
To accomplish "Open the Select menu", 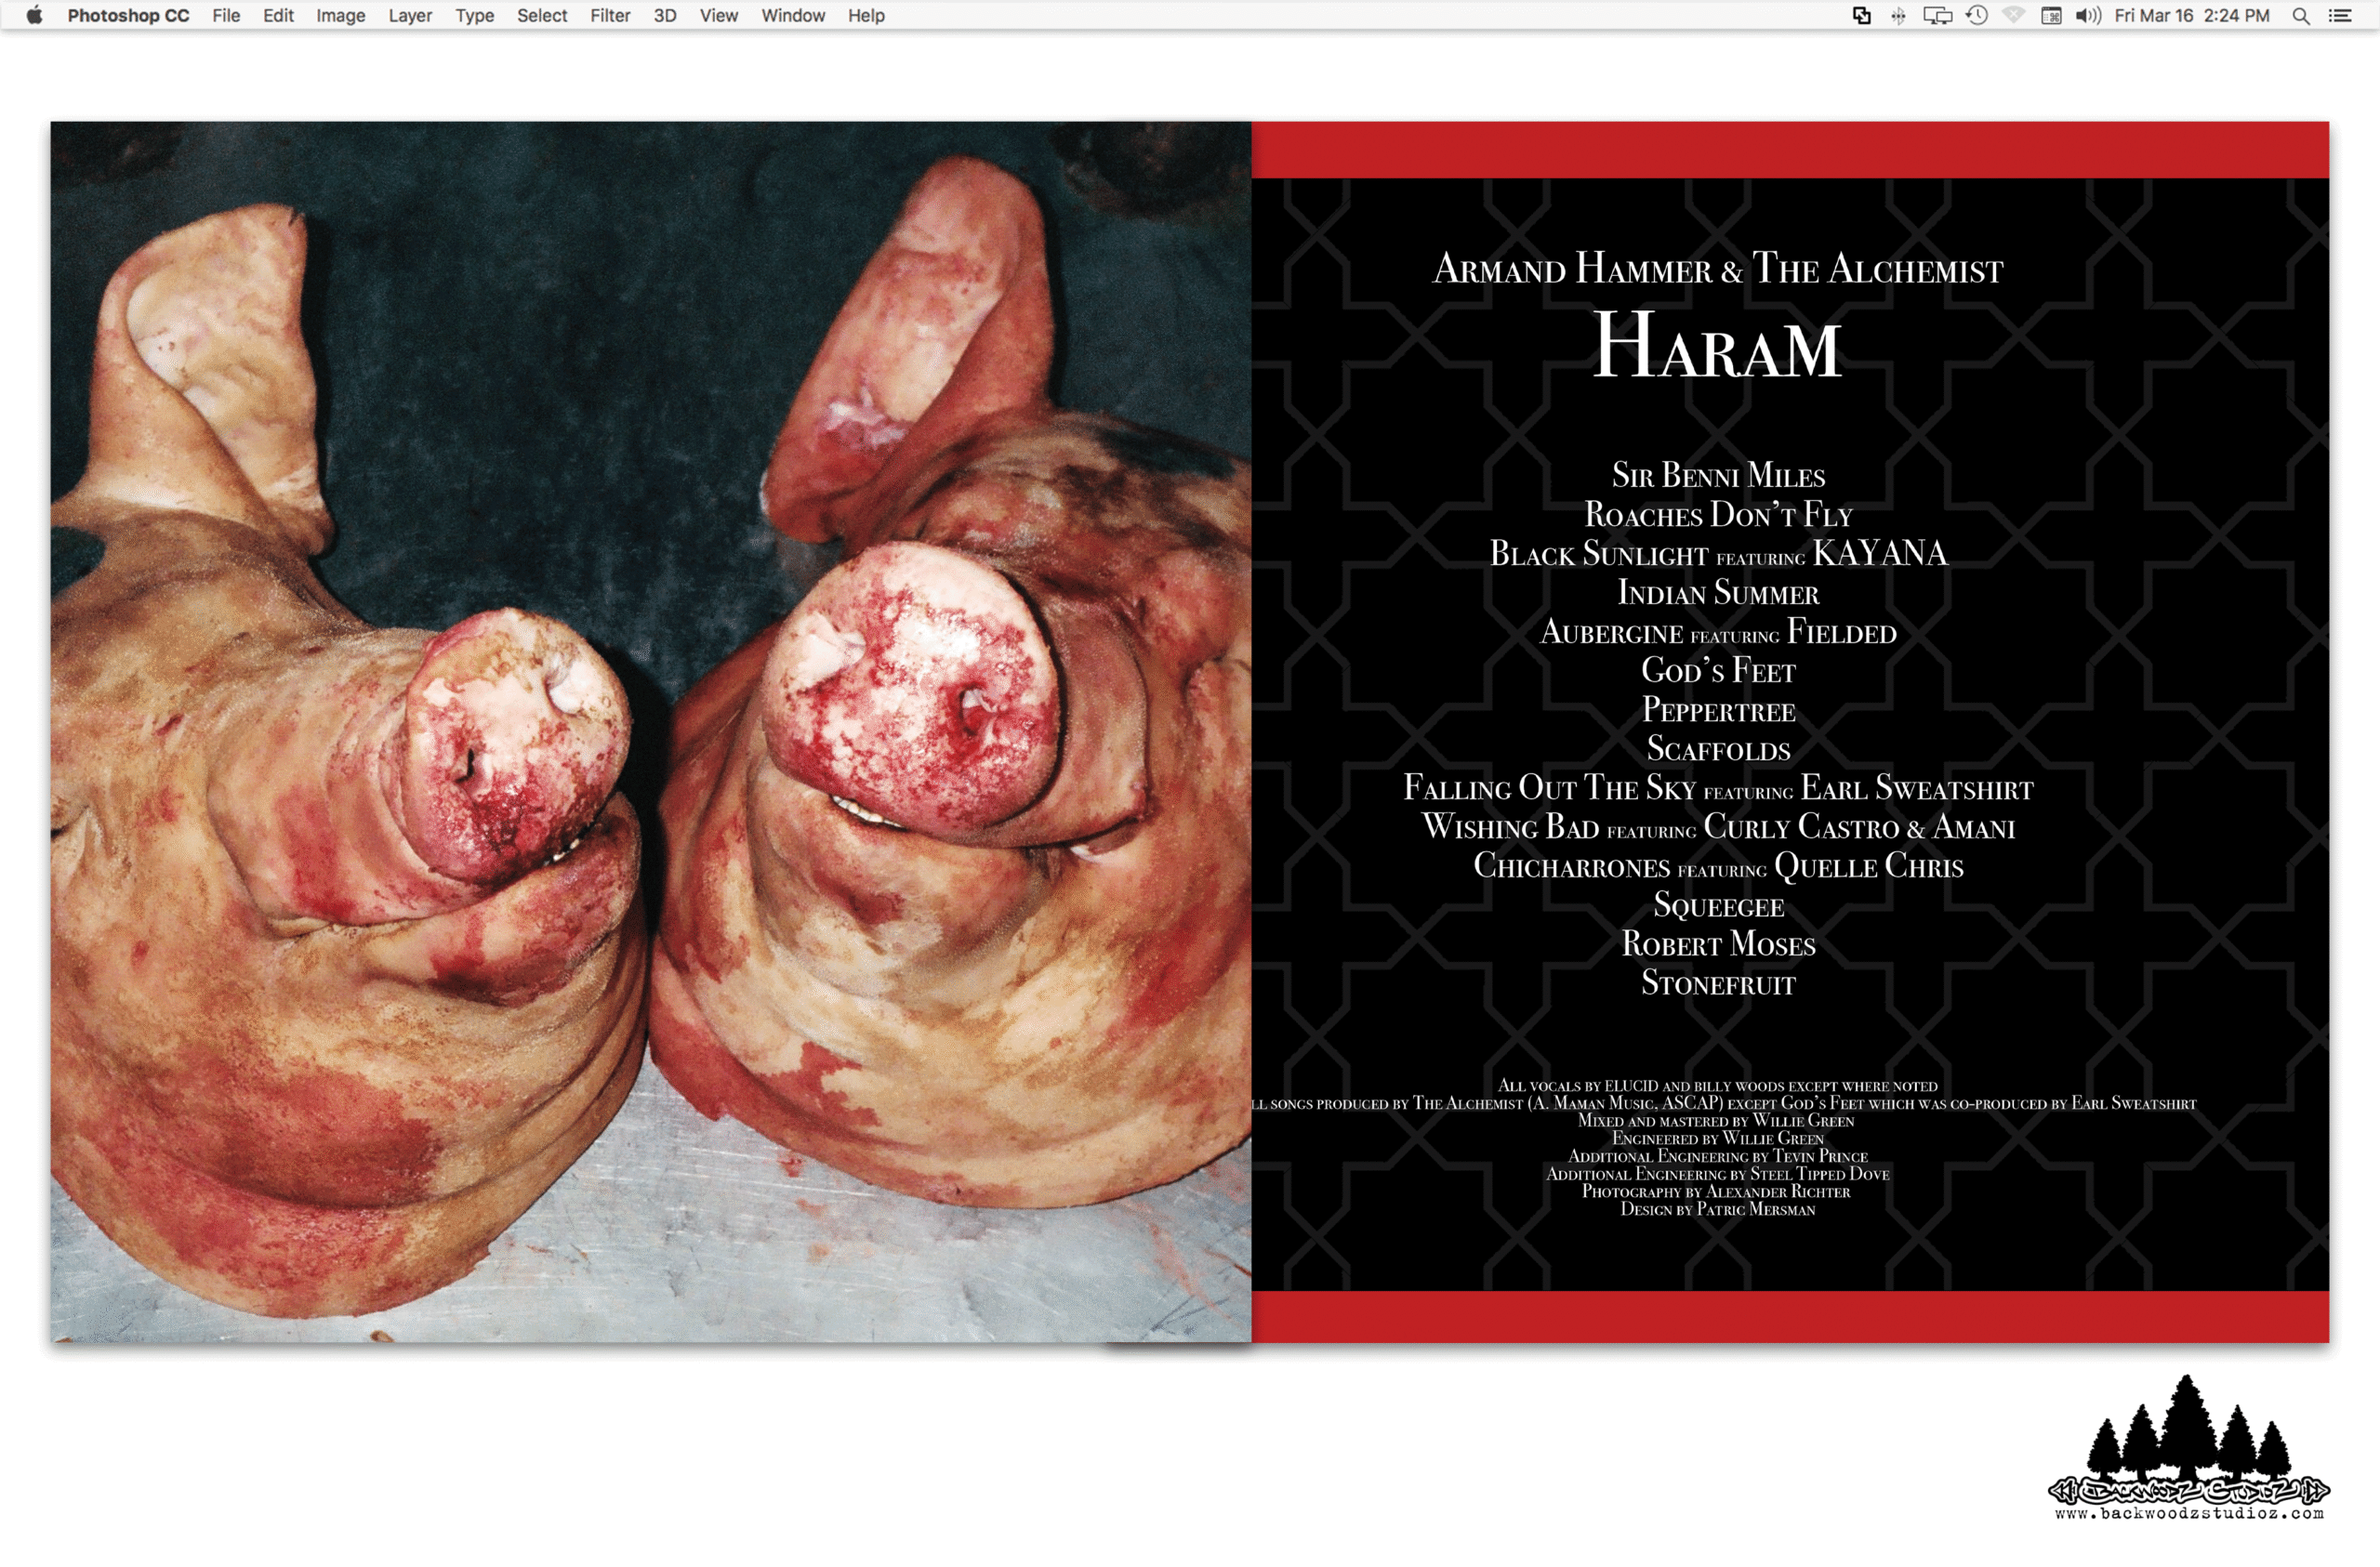I will click(x=542, y=15).
